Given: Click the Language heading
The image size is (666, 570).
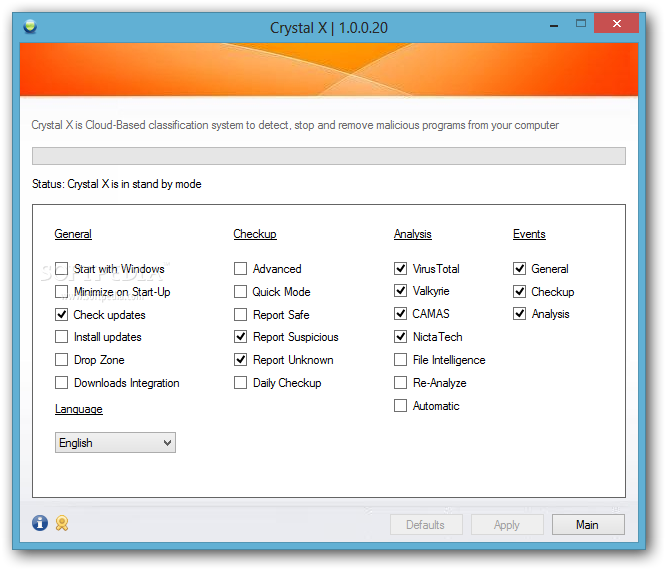Looking at the screenshot, I should 79,409.
